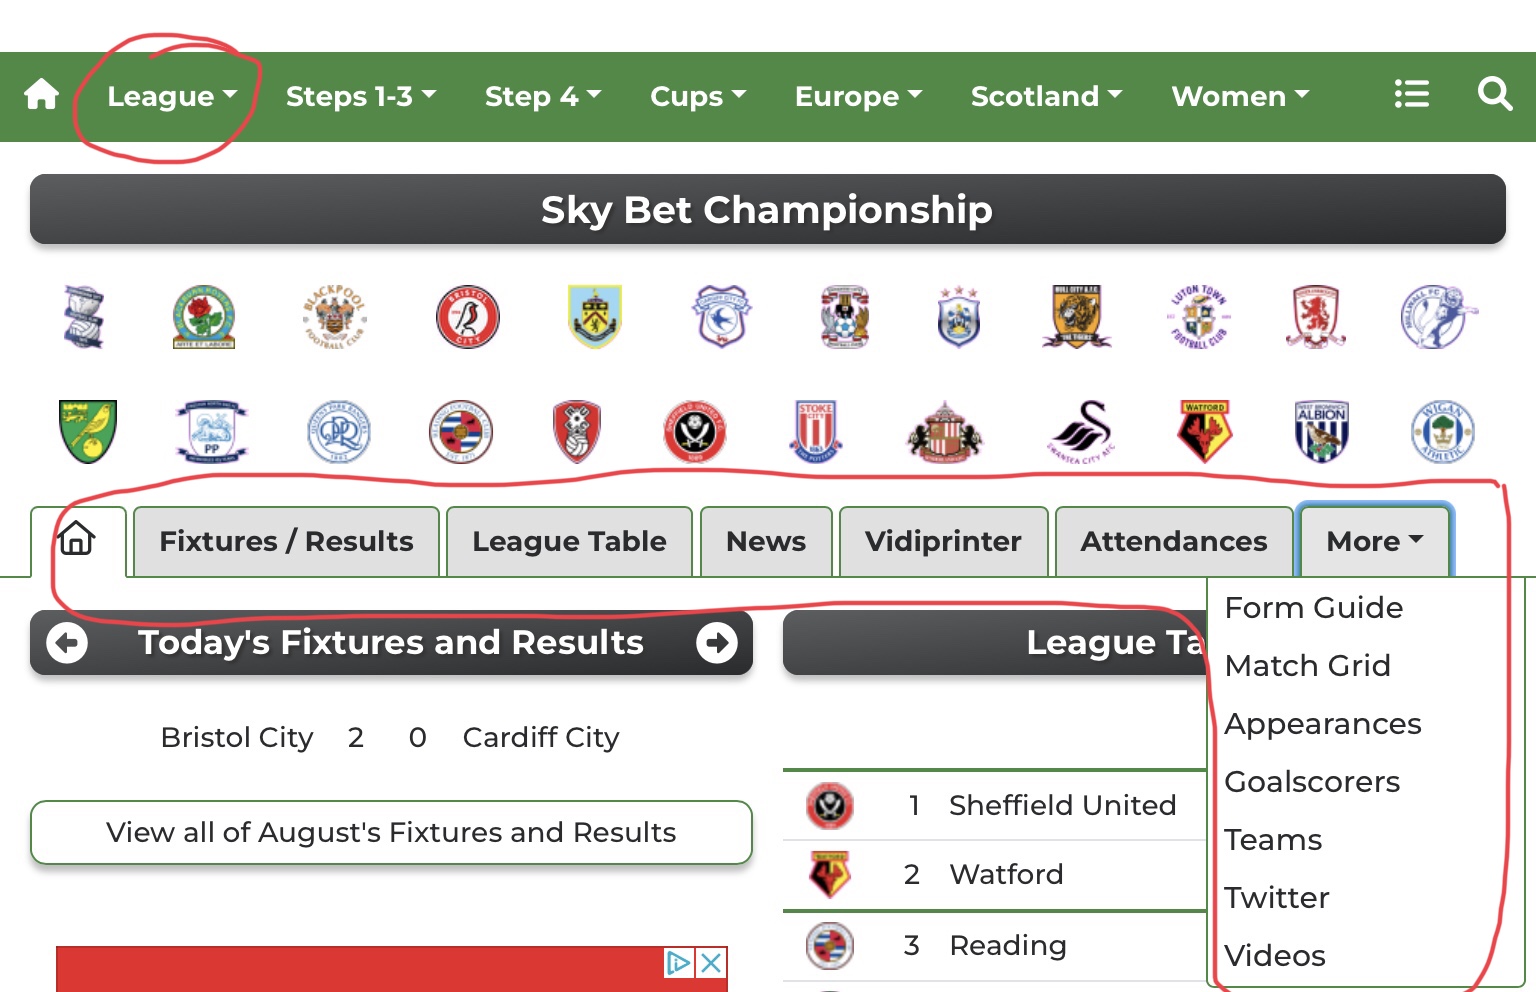Switch to the League Table tab

[569, 541]
